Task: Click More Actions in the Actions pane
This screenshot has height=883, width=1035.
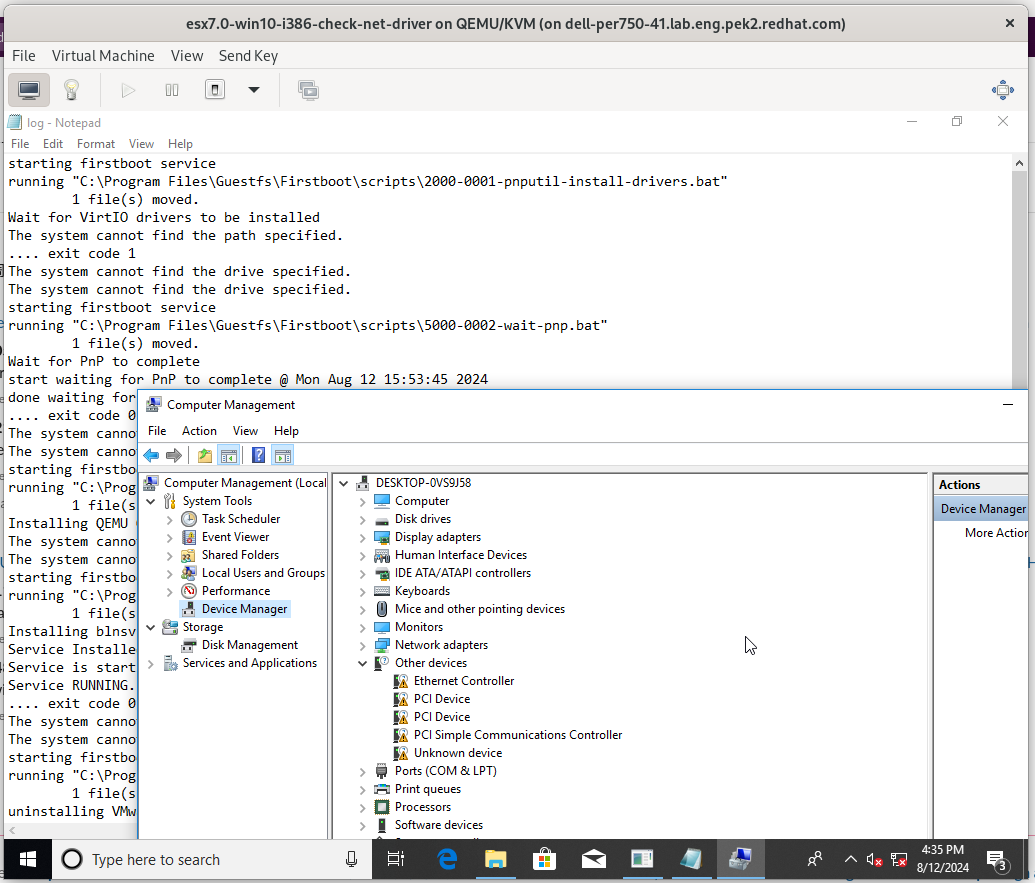Action: 995,533
